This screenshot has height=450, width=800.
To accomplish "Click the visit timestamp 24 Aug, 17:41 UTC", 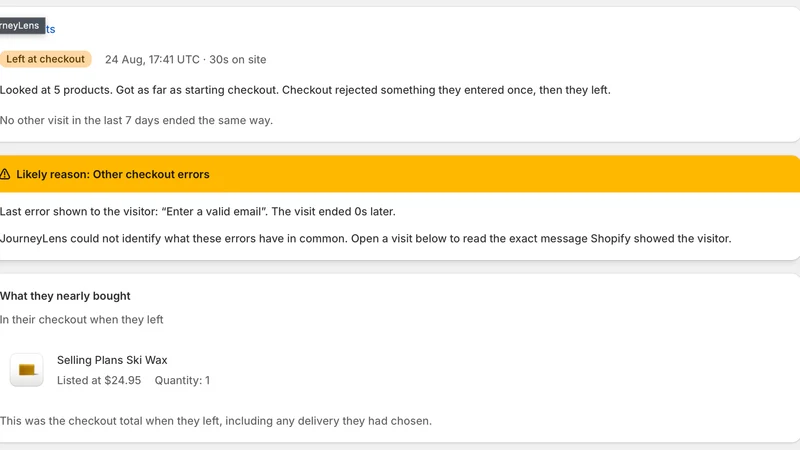I will pos(152,60).
